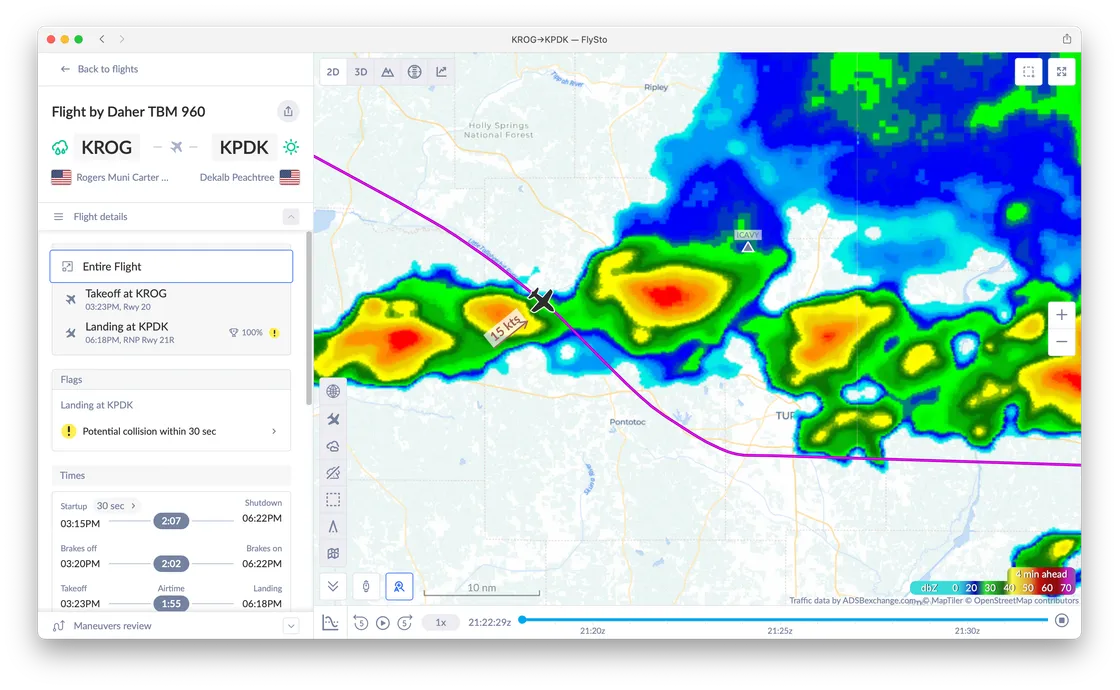Screen dimensions: 1120x690
Task: Click the watch device icon button
Action: coord(366,586)
